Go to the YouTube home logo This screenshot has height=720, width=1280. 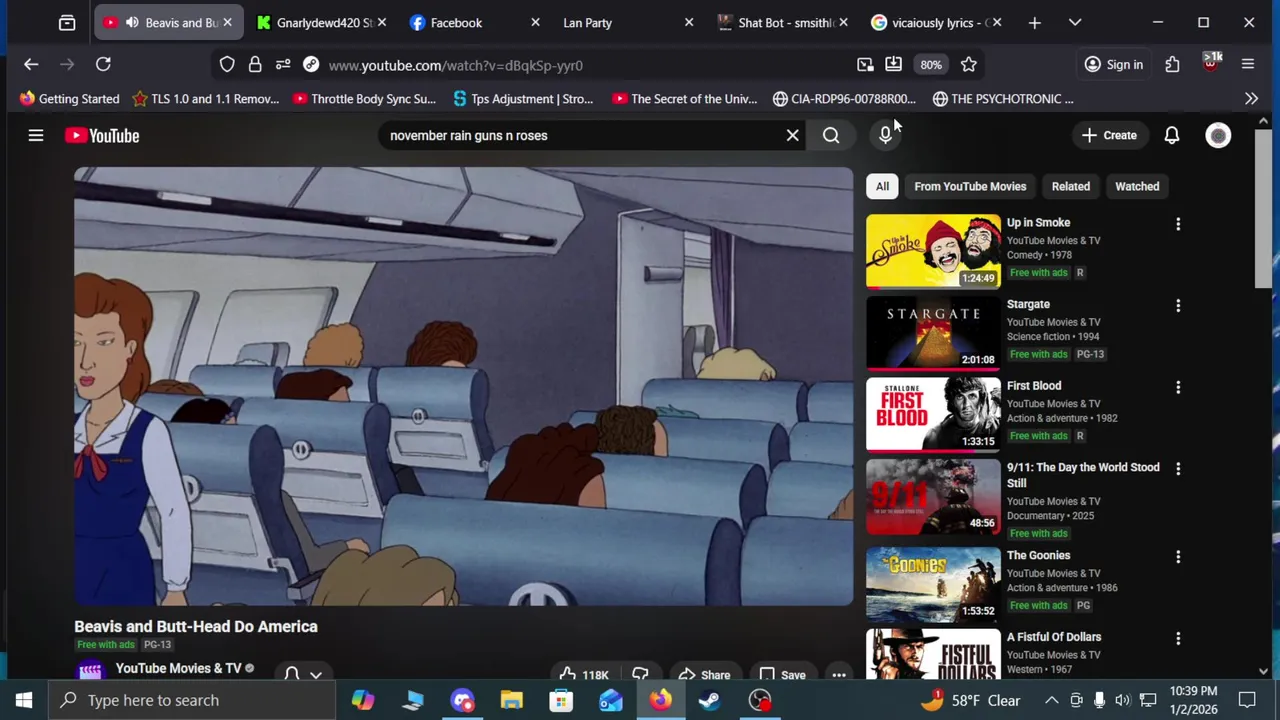point(102,135)
